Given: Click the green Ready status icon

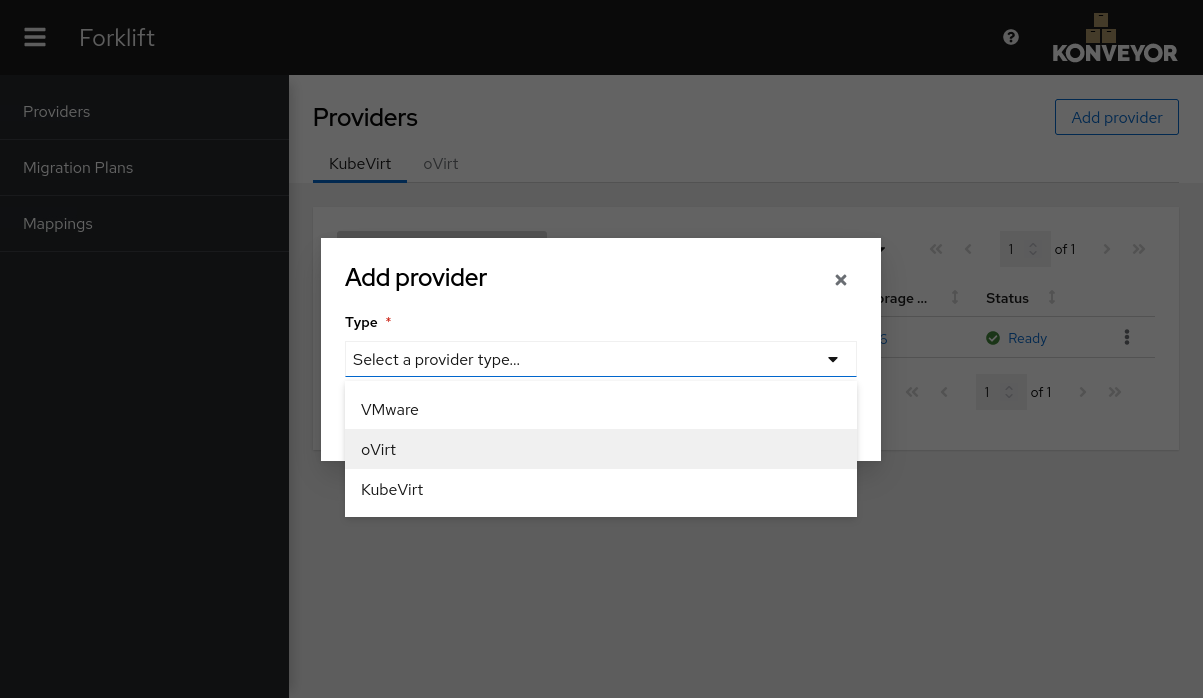Looking at the screenshot, I should click(993, 338).
